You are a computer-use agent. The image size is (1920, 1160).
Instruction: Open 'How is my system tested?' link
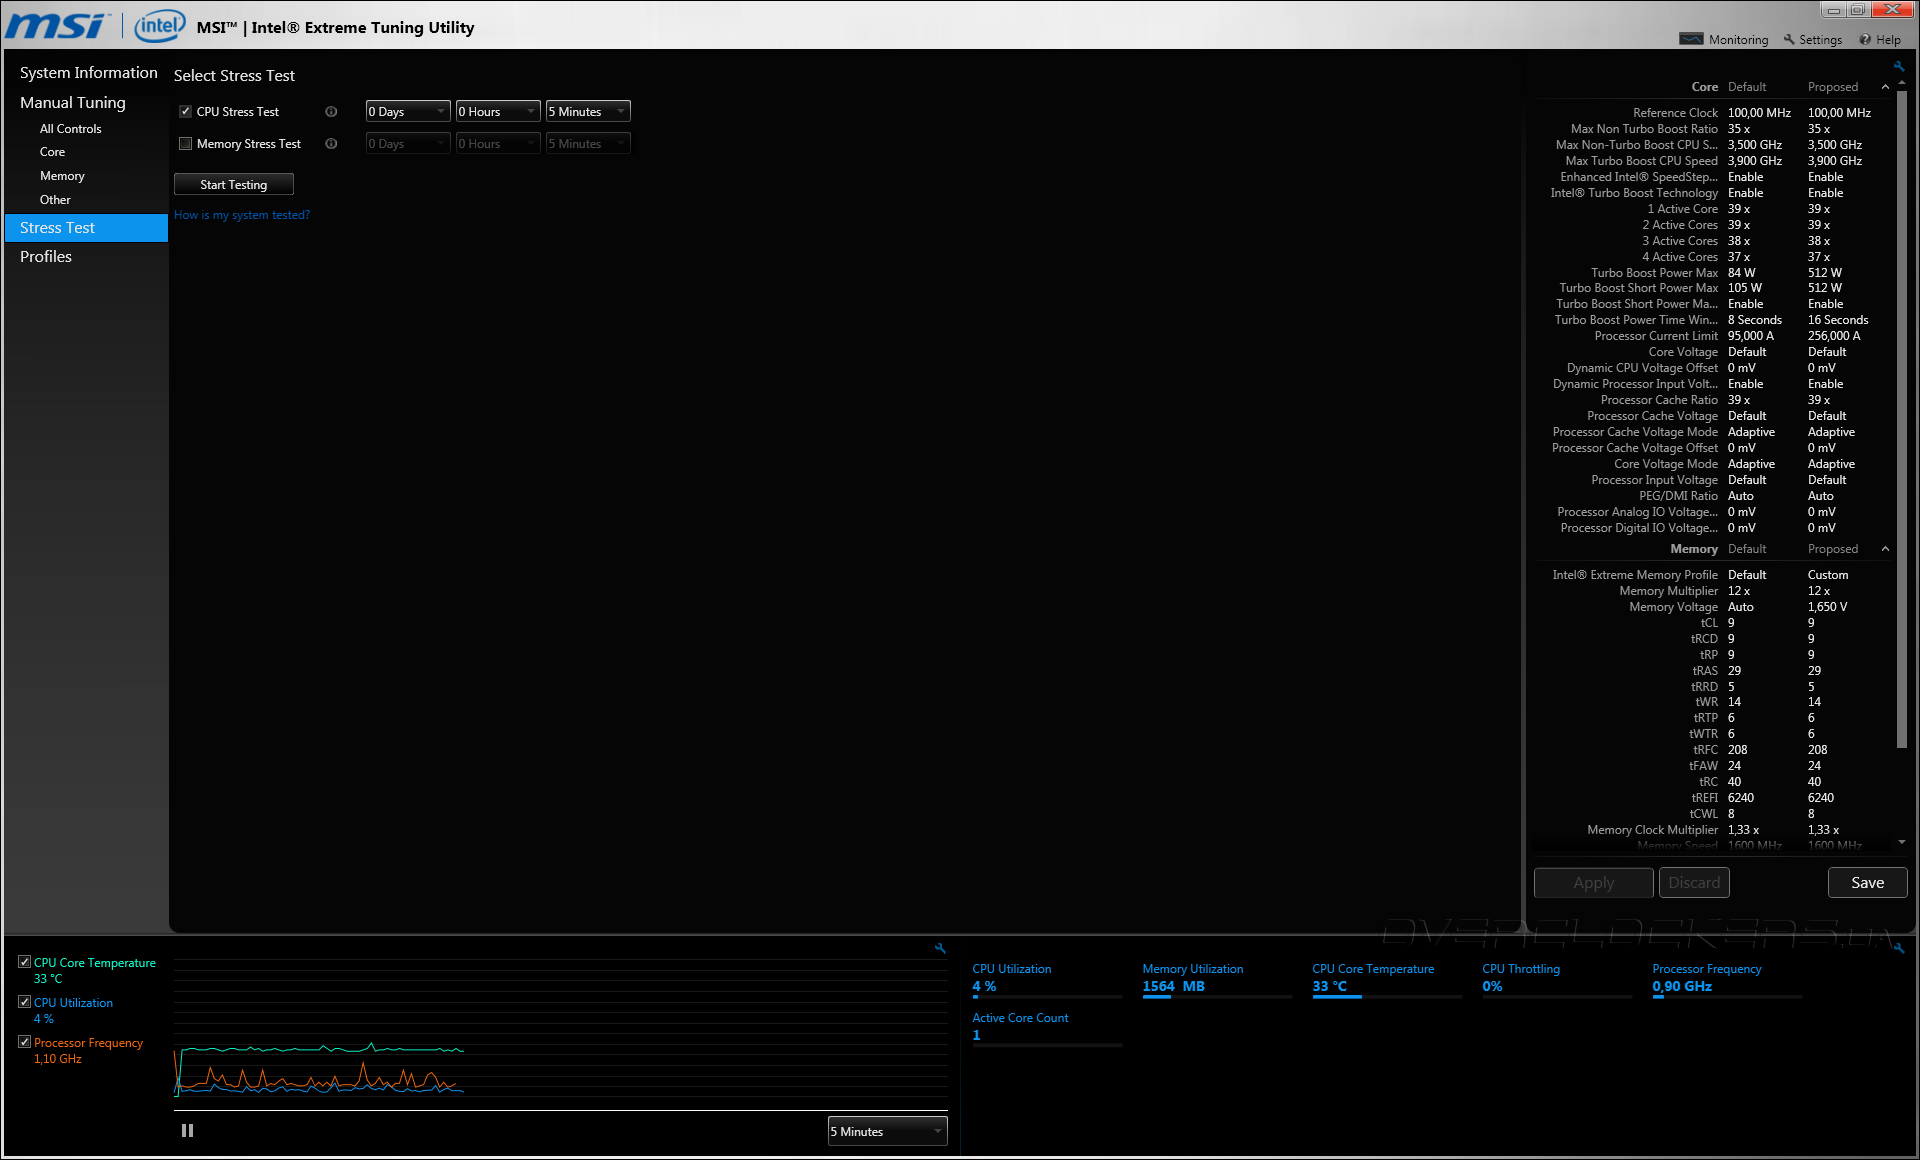point(242,215)
